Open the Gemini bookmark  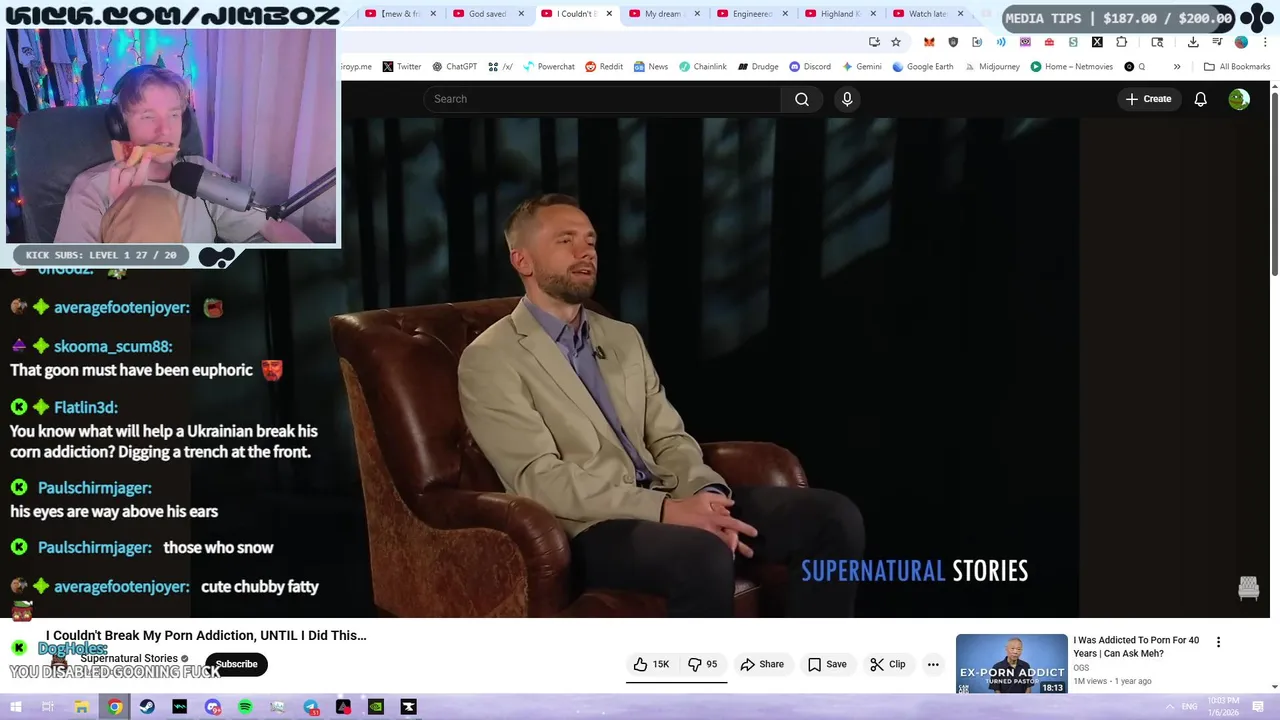click(862, 67)
